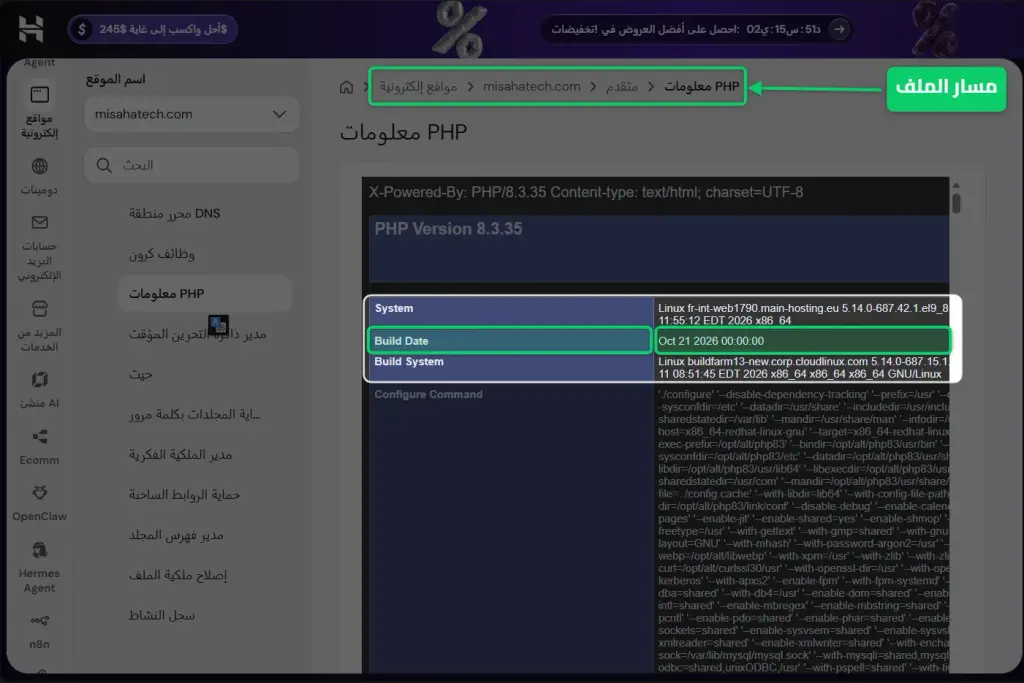This screenshot has height=683, width=1024.
Task: Click the Build Date row label
Action: click(401, 341)
